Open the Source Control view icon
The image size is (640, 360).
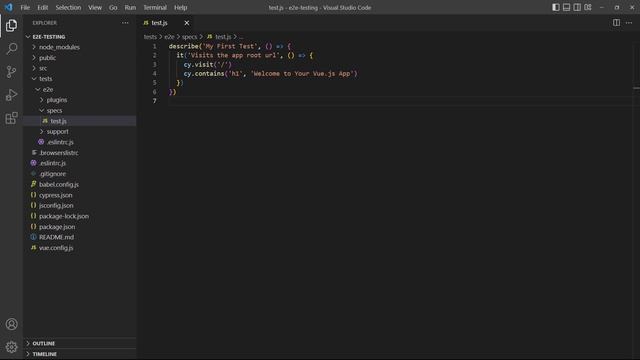[x=11, y=72]
